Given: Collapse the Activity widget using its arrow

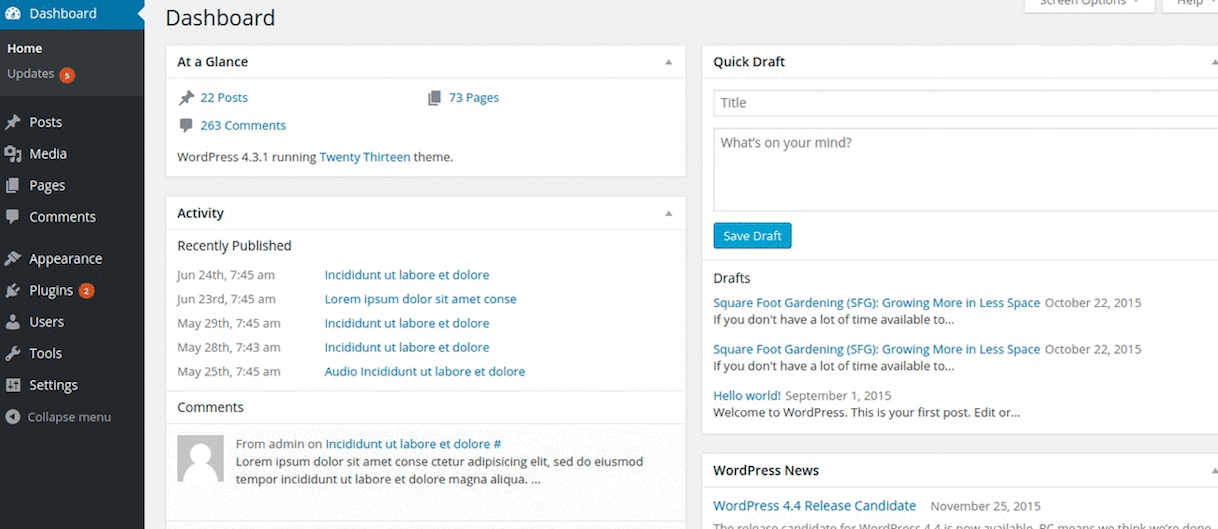Looking at the screenshot, I should point(669,213).
